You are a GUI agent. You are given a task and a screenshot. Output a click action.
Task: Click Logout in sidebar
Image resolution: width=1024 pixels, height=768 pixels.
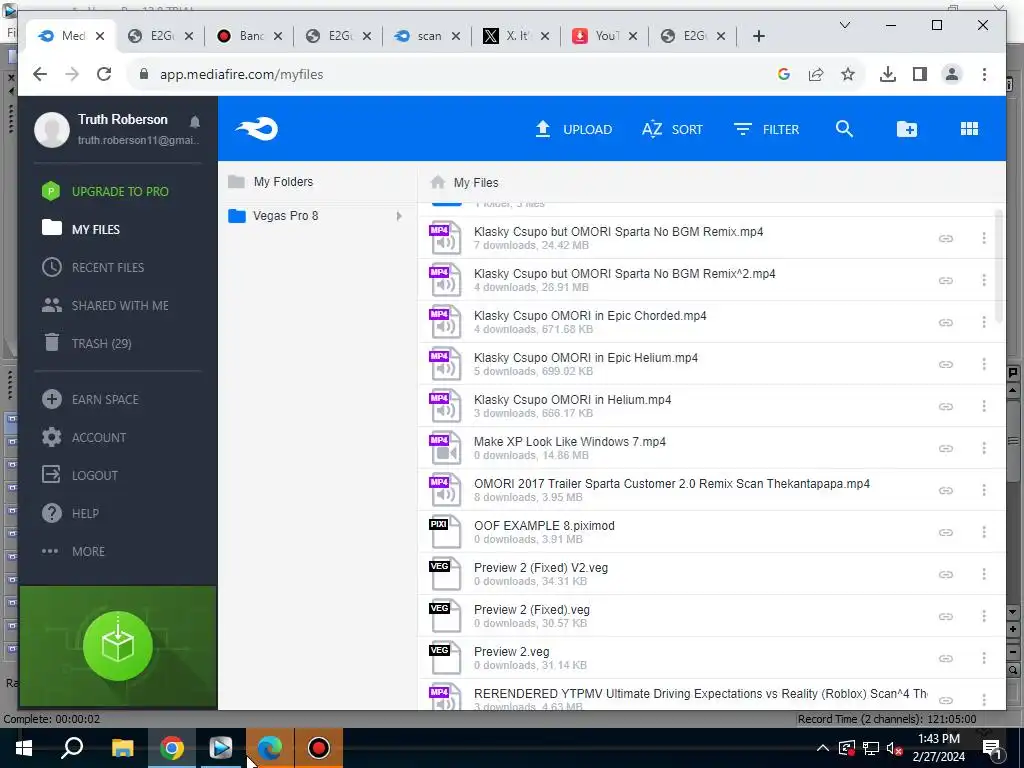80,475
